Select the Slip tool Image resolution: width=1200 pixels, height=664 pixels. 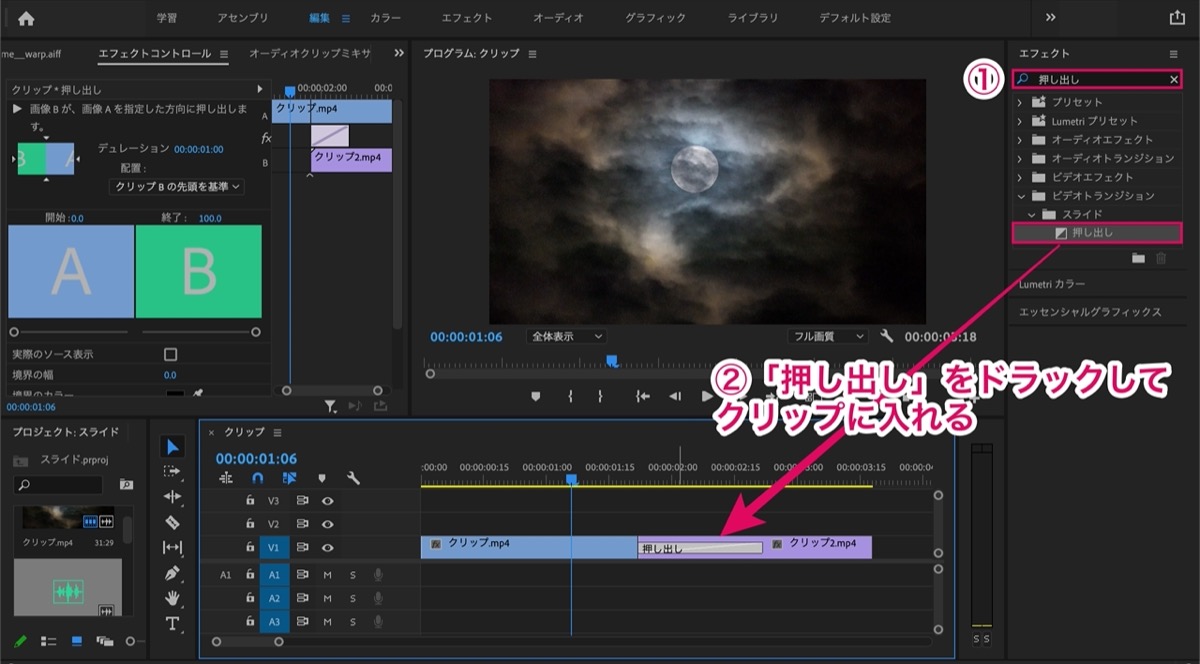click(x=173, y=547)
